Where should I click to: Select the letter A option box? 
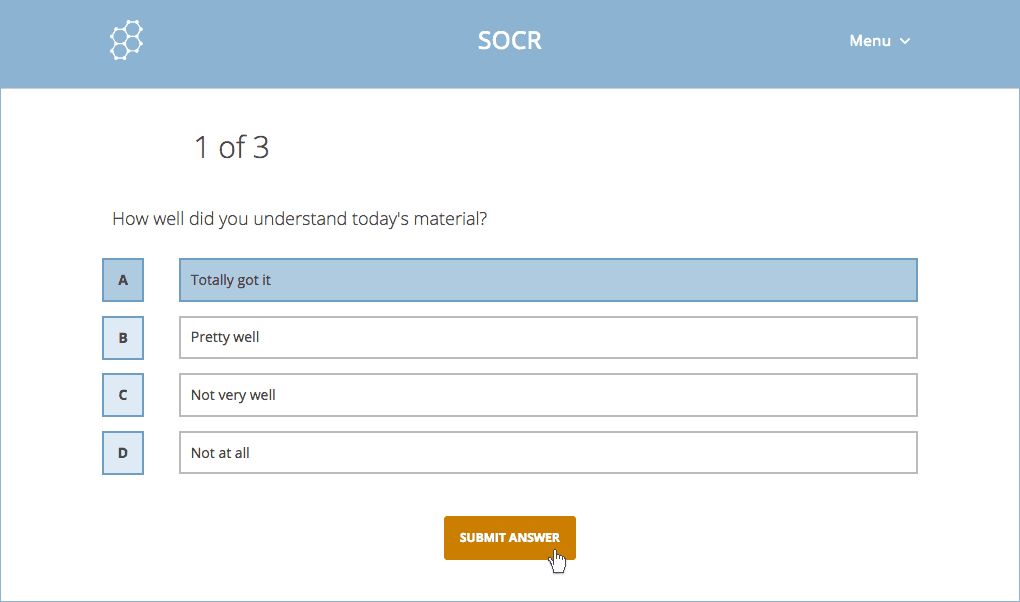tap(123, 280)
